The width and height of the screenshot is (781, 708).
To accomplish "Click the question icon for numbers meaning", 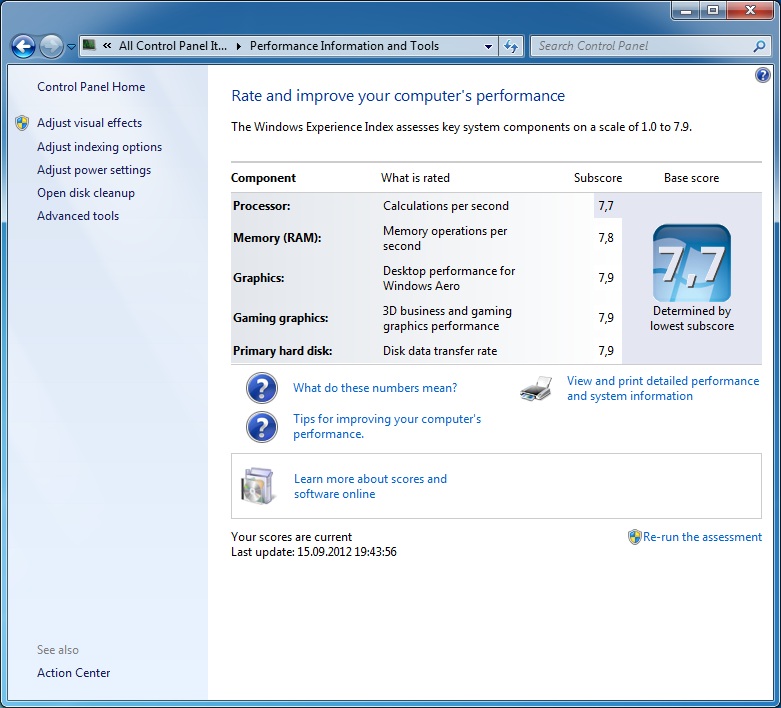I will 261,388.
